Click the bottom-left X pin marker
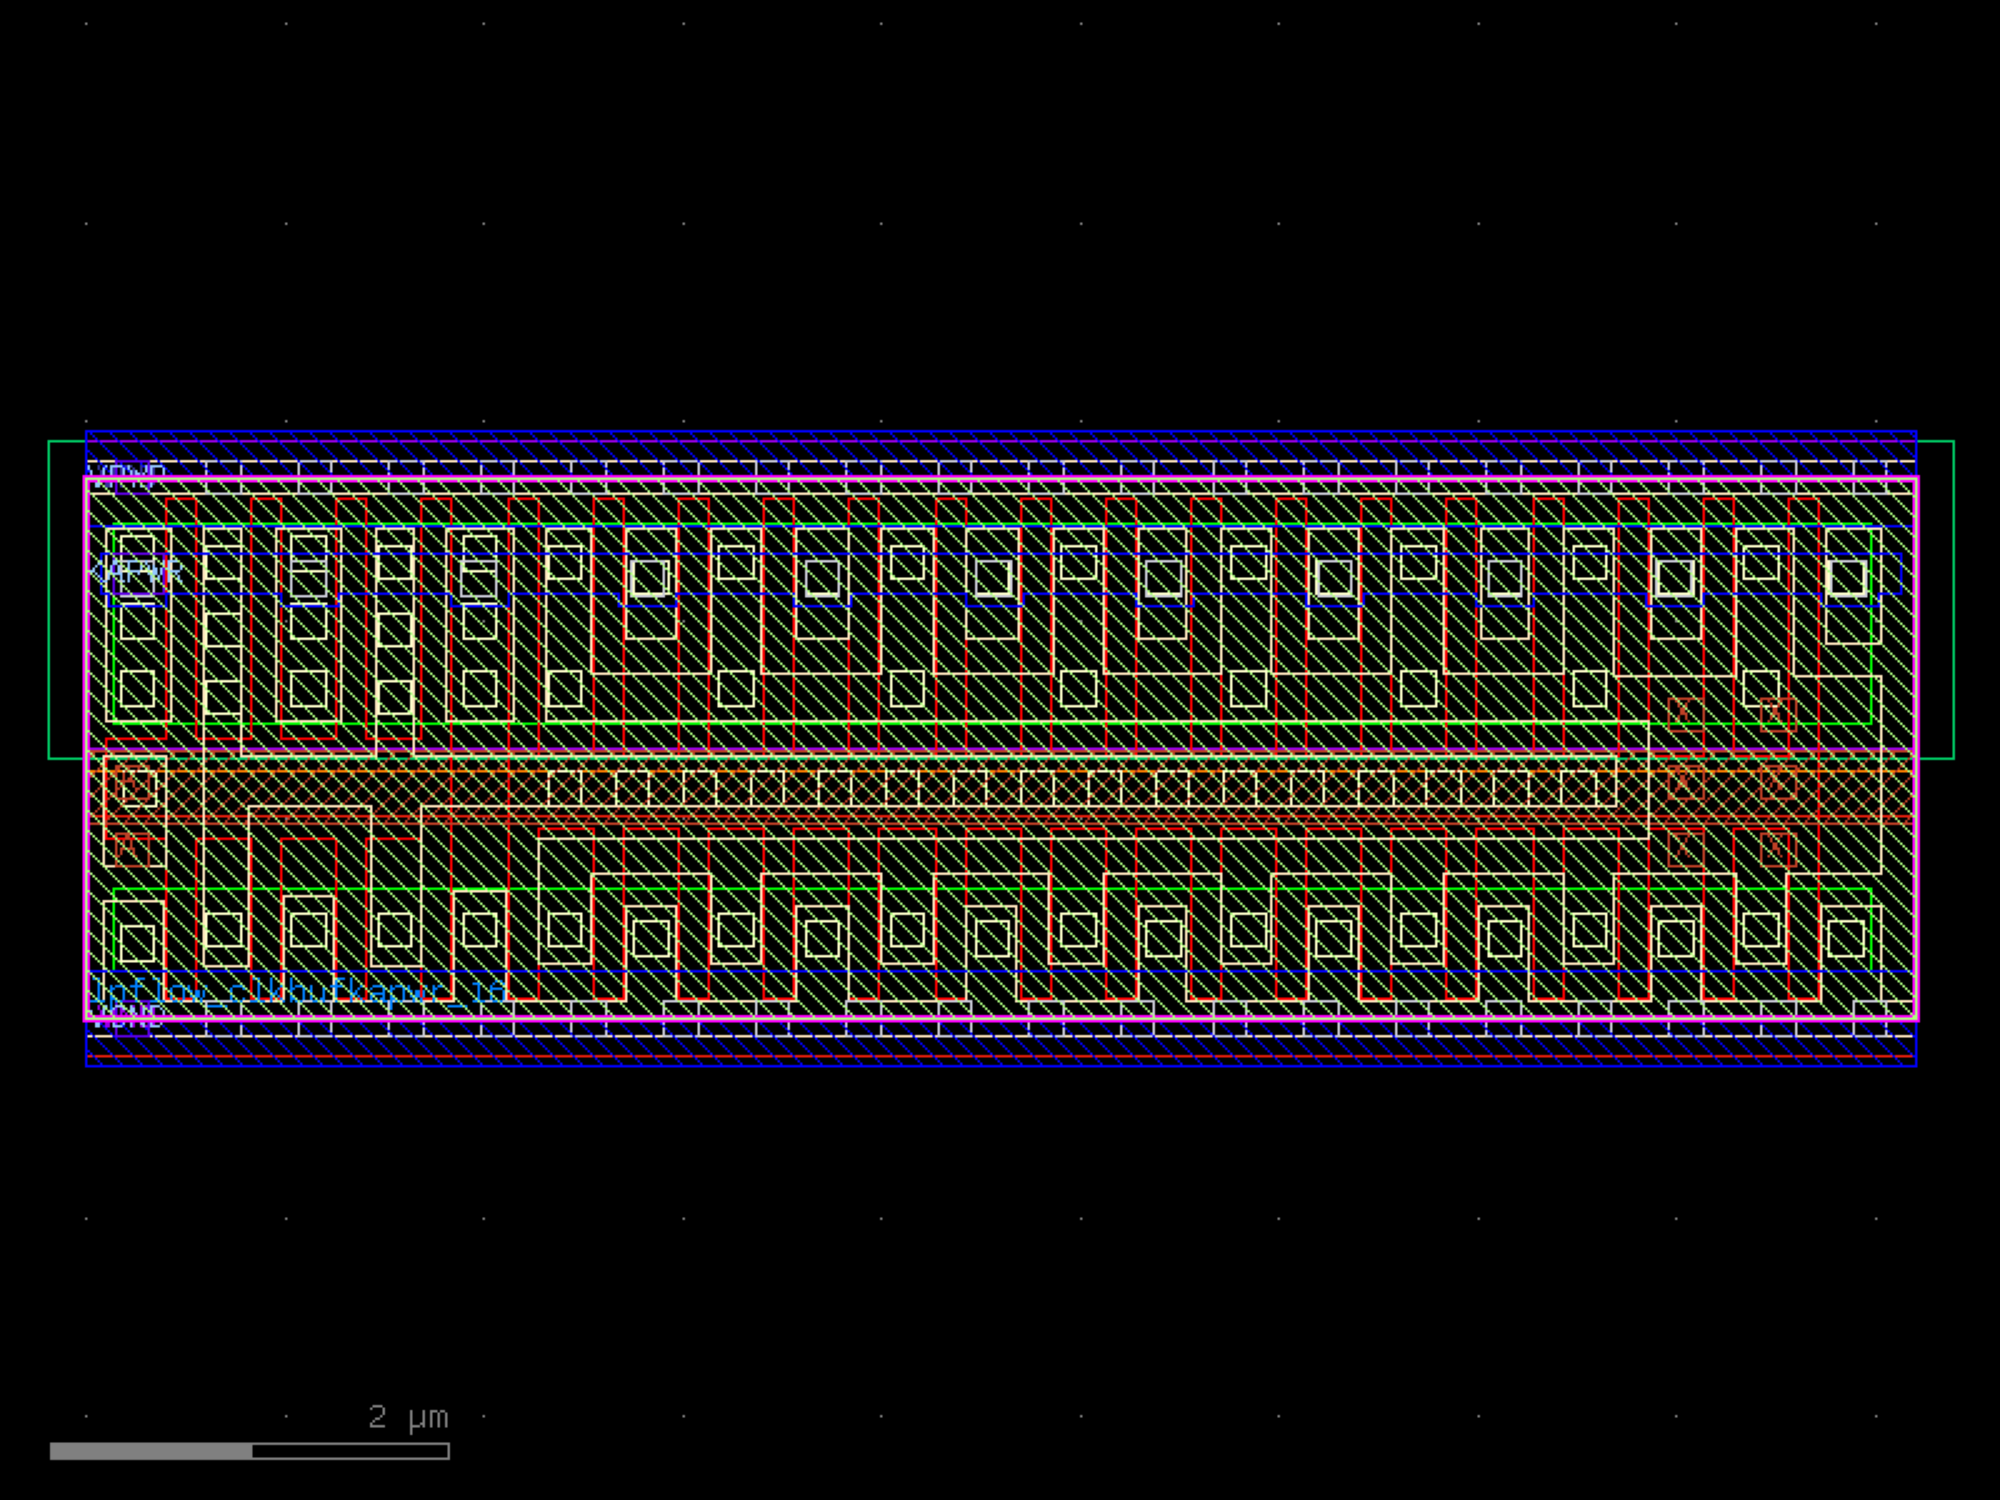 coord(1685,848)
